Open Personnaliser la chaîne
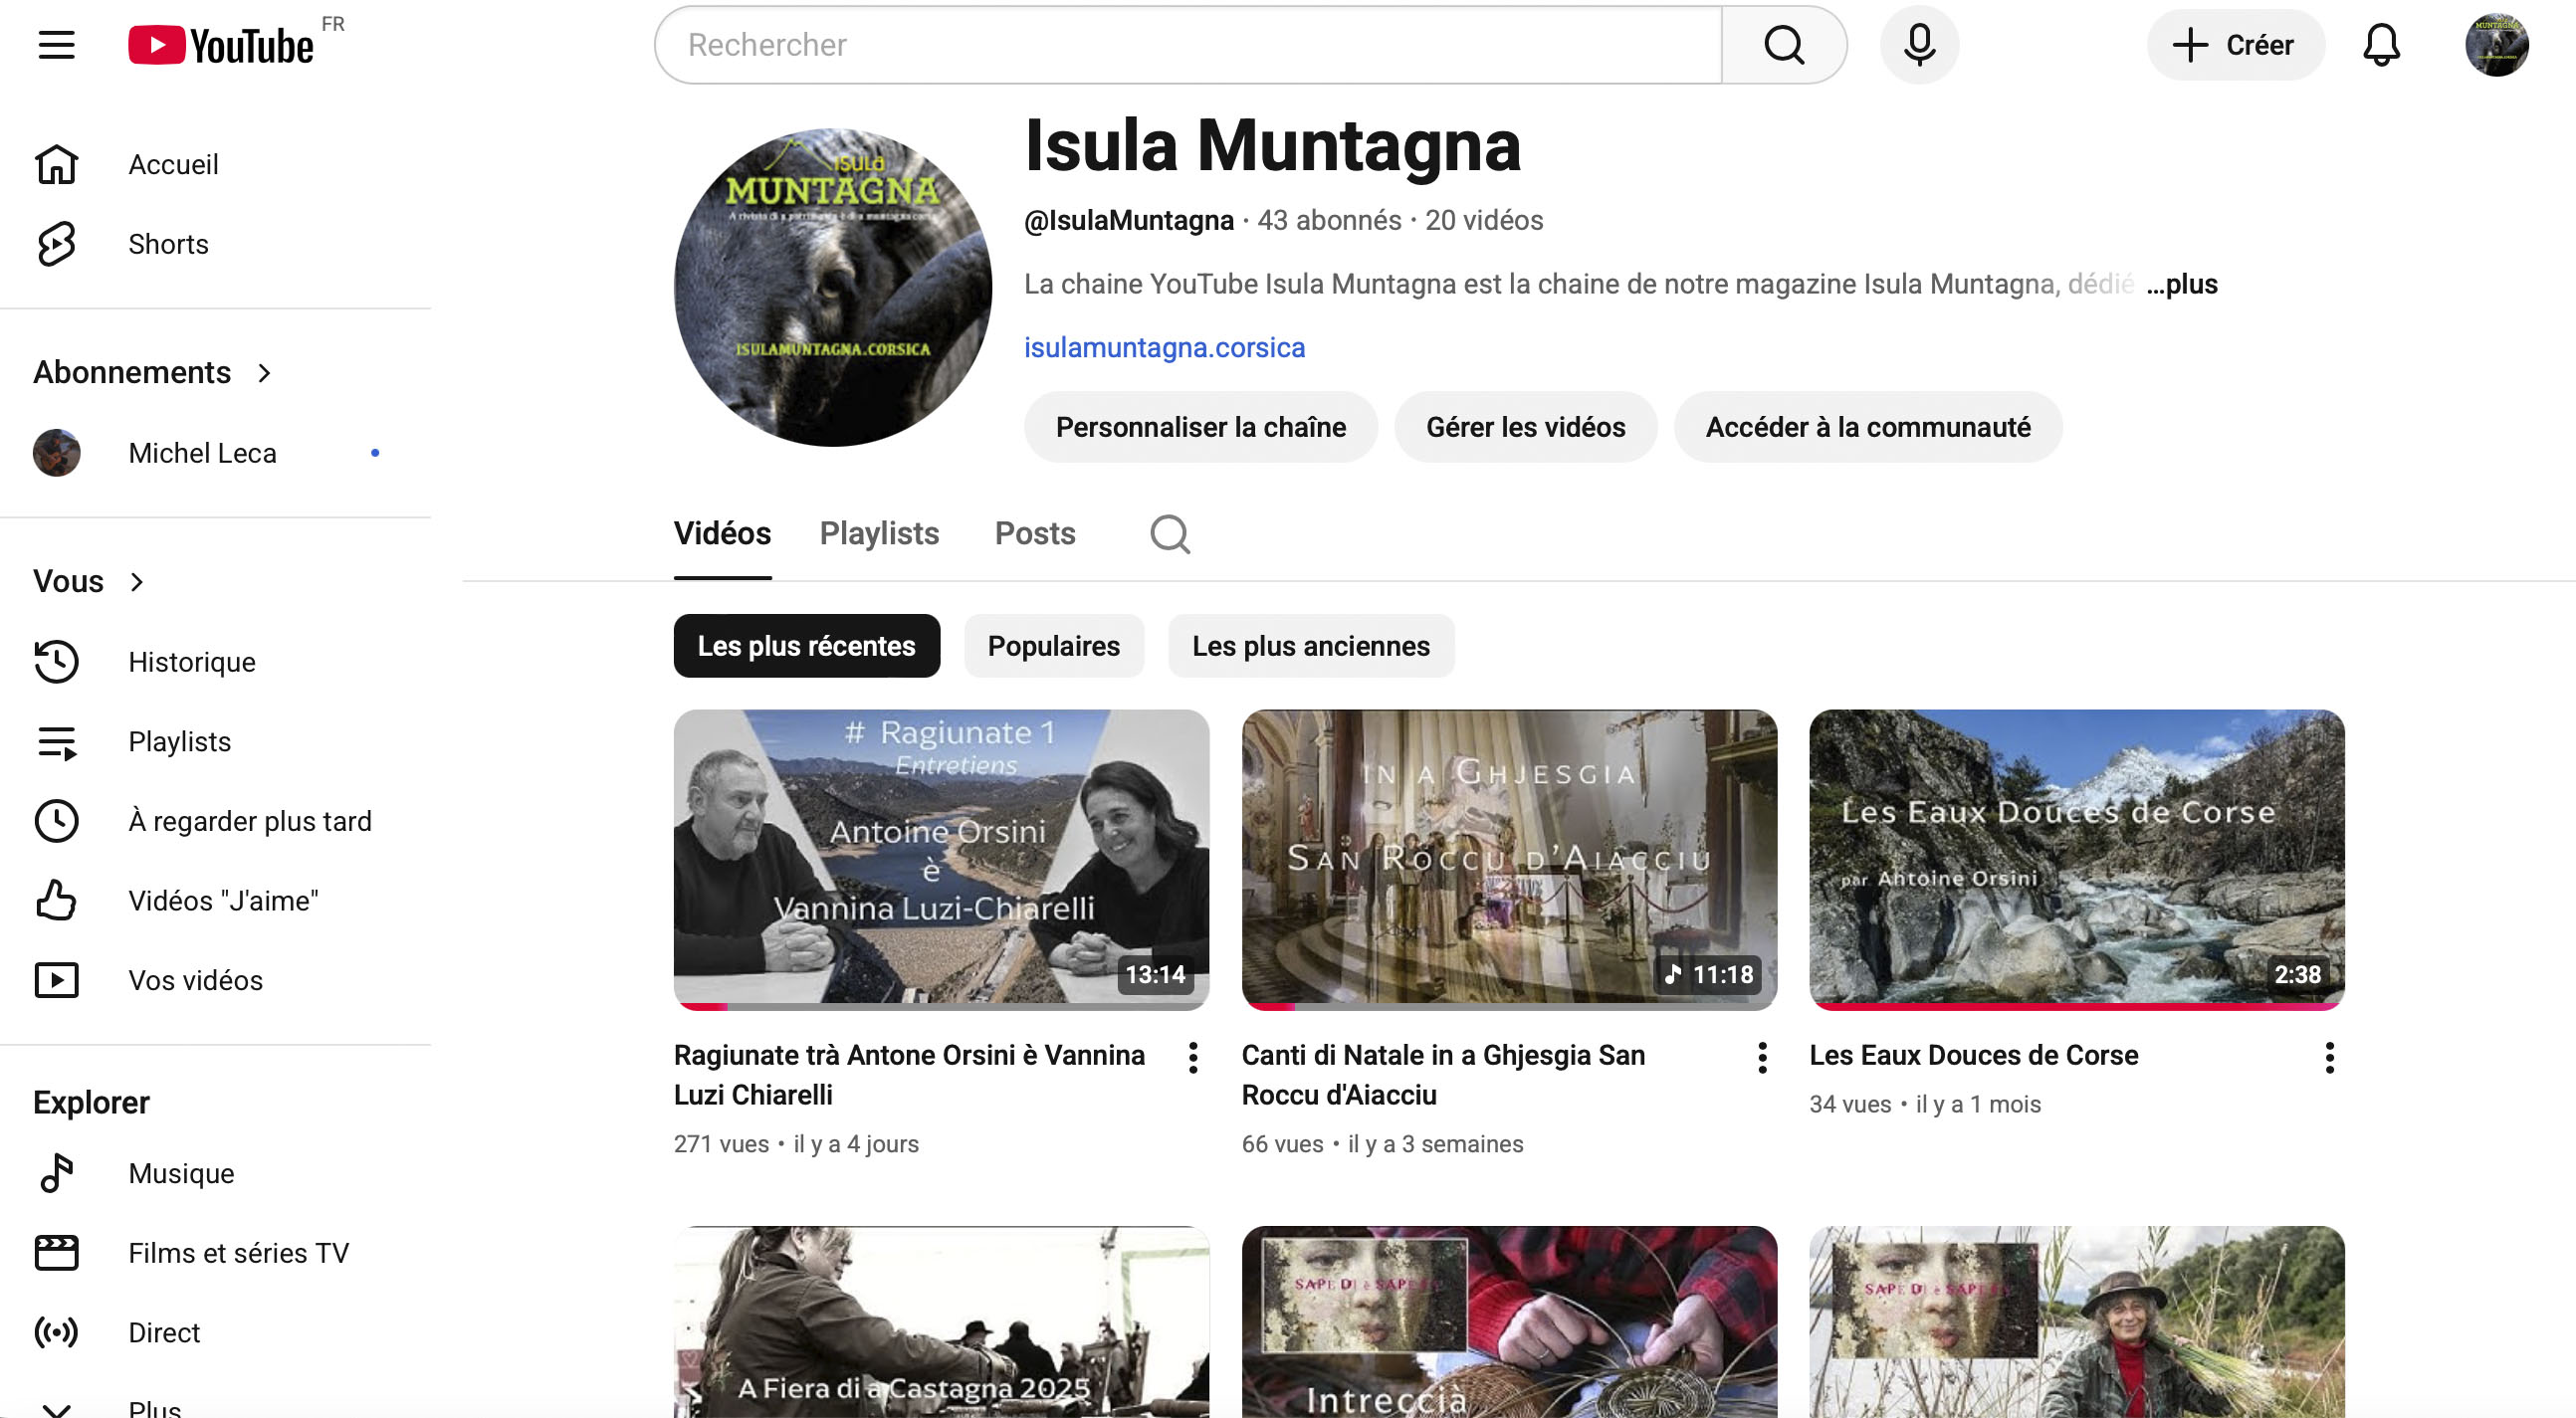The width and height of the screenshot is (2576, 1418). pyautogui.click(x=1200, y=427)
